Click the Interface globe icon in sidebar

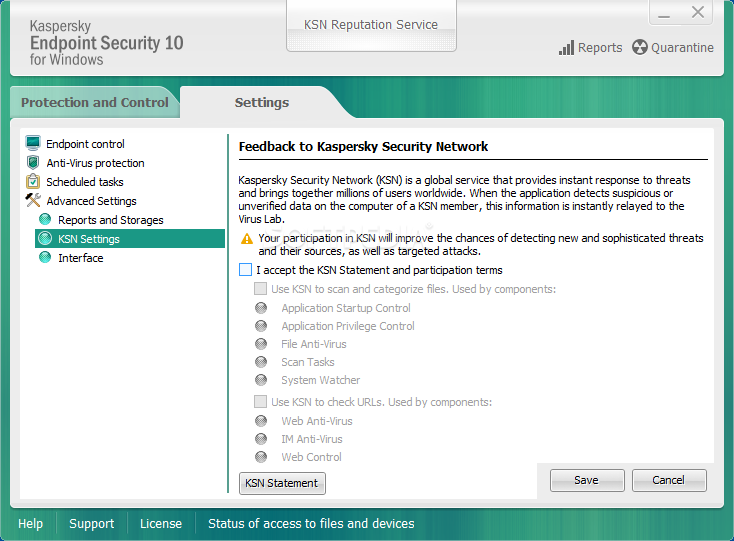pyautogui.click(x=45, y=258)
